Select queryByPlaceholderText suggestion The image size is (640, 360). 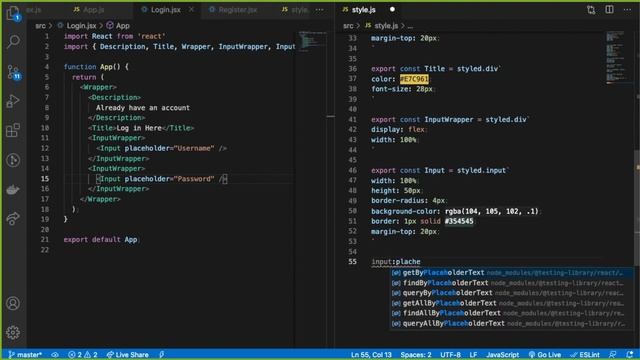point(511,293)
